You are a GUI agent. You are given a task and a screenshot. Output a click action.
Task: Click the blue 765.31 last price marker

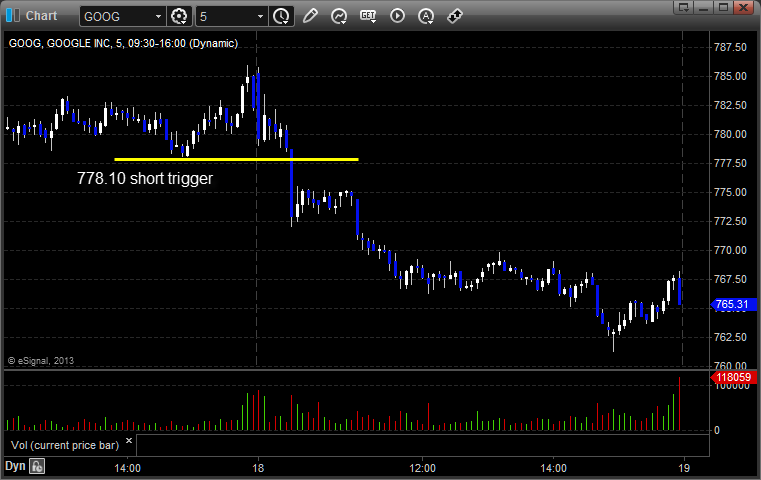(732, 304)
